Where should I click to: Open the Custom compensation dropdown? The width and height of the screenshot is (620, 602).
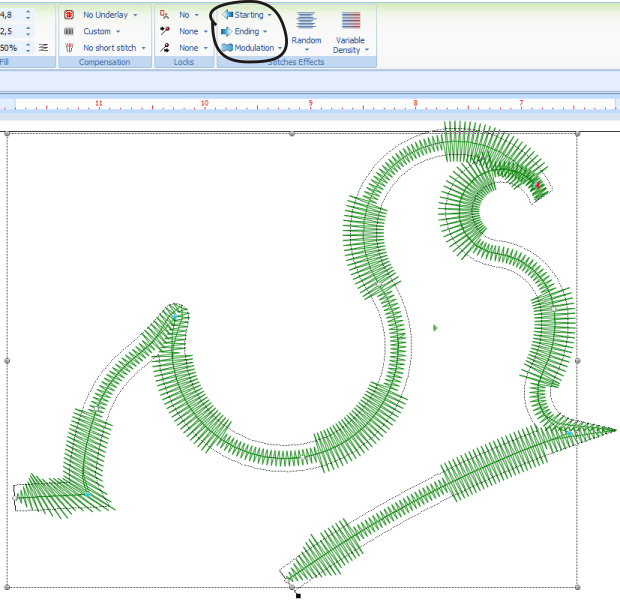click(118, 31)
